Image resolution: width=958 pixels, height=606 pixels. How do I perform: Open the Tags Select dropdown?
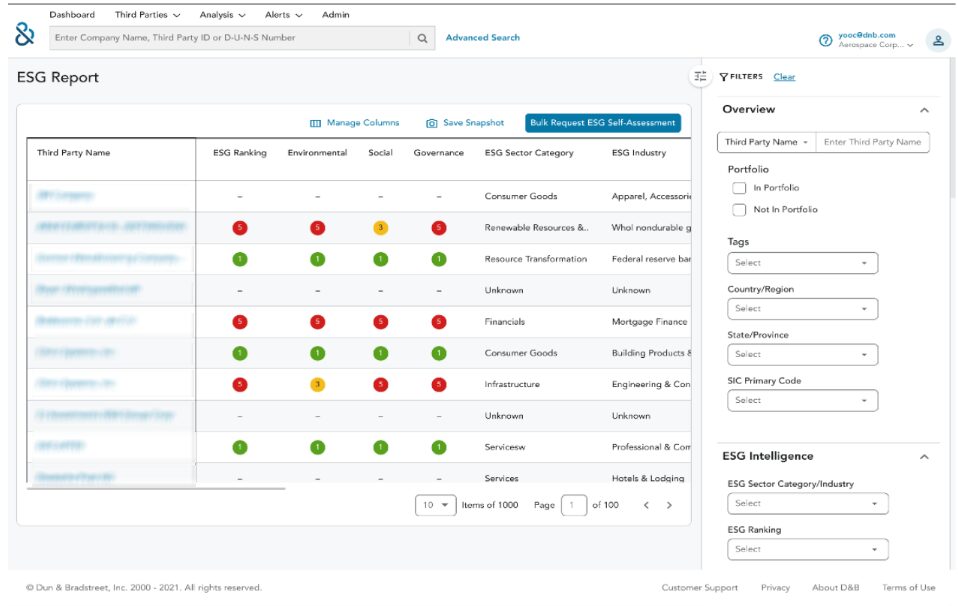[802, 263]
